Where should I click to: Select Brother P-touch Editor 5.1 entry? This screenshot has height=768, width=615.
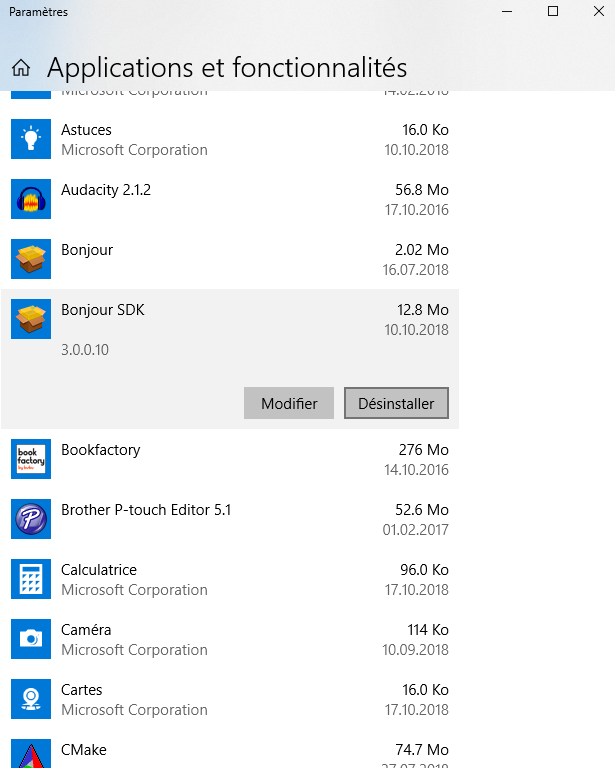(x=146, y=510)
